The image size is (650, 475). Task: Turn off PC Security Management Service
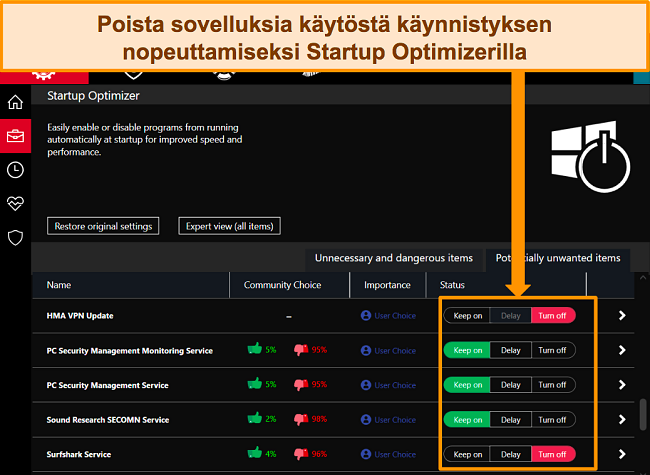coord(553,385)
